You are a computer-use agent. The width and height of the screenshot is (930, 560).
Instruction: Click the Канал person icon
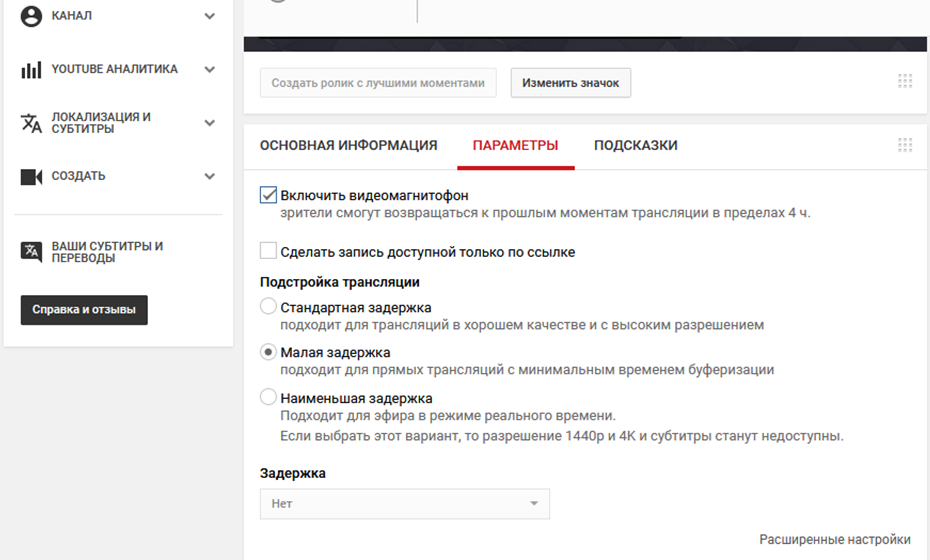coord(31,16)
